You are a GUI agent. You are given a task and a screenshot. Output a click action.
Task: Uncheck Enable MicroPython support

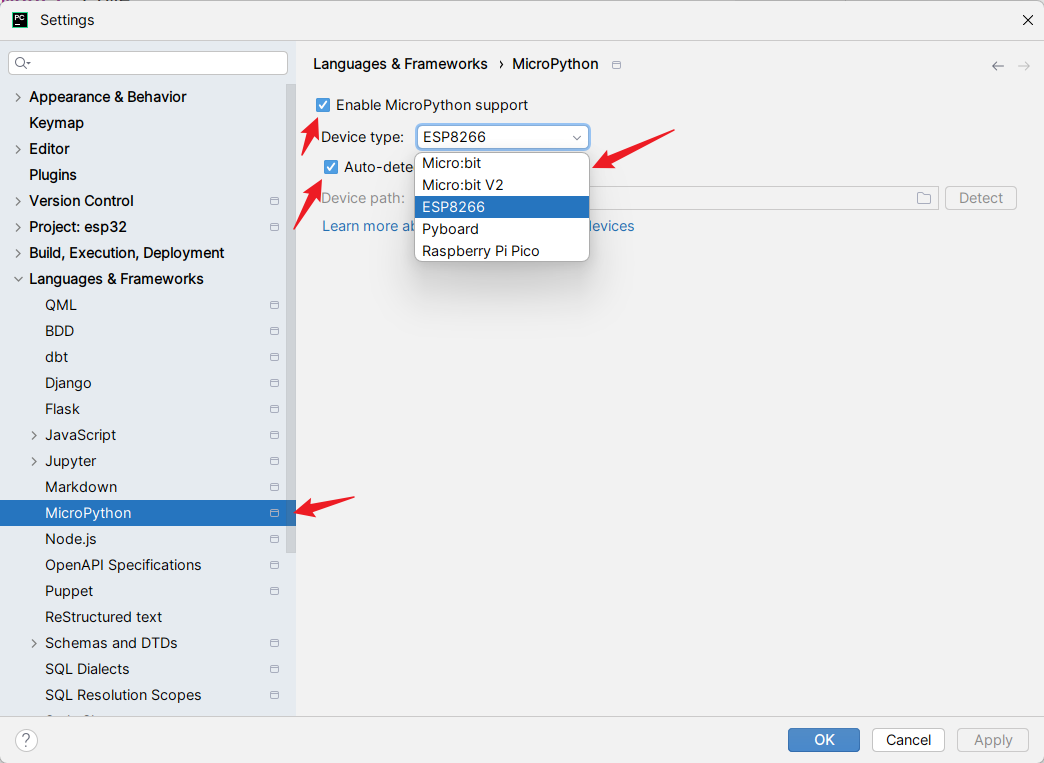point(323,105)
